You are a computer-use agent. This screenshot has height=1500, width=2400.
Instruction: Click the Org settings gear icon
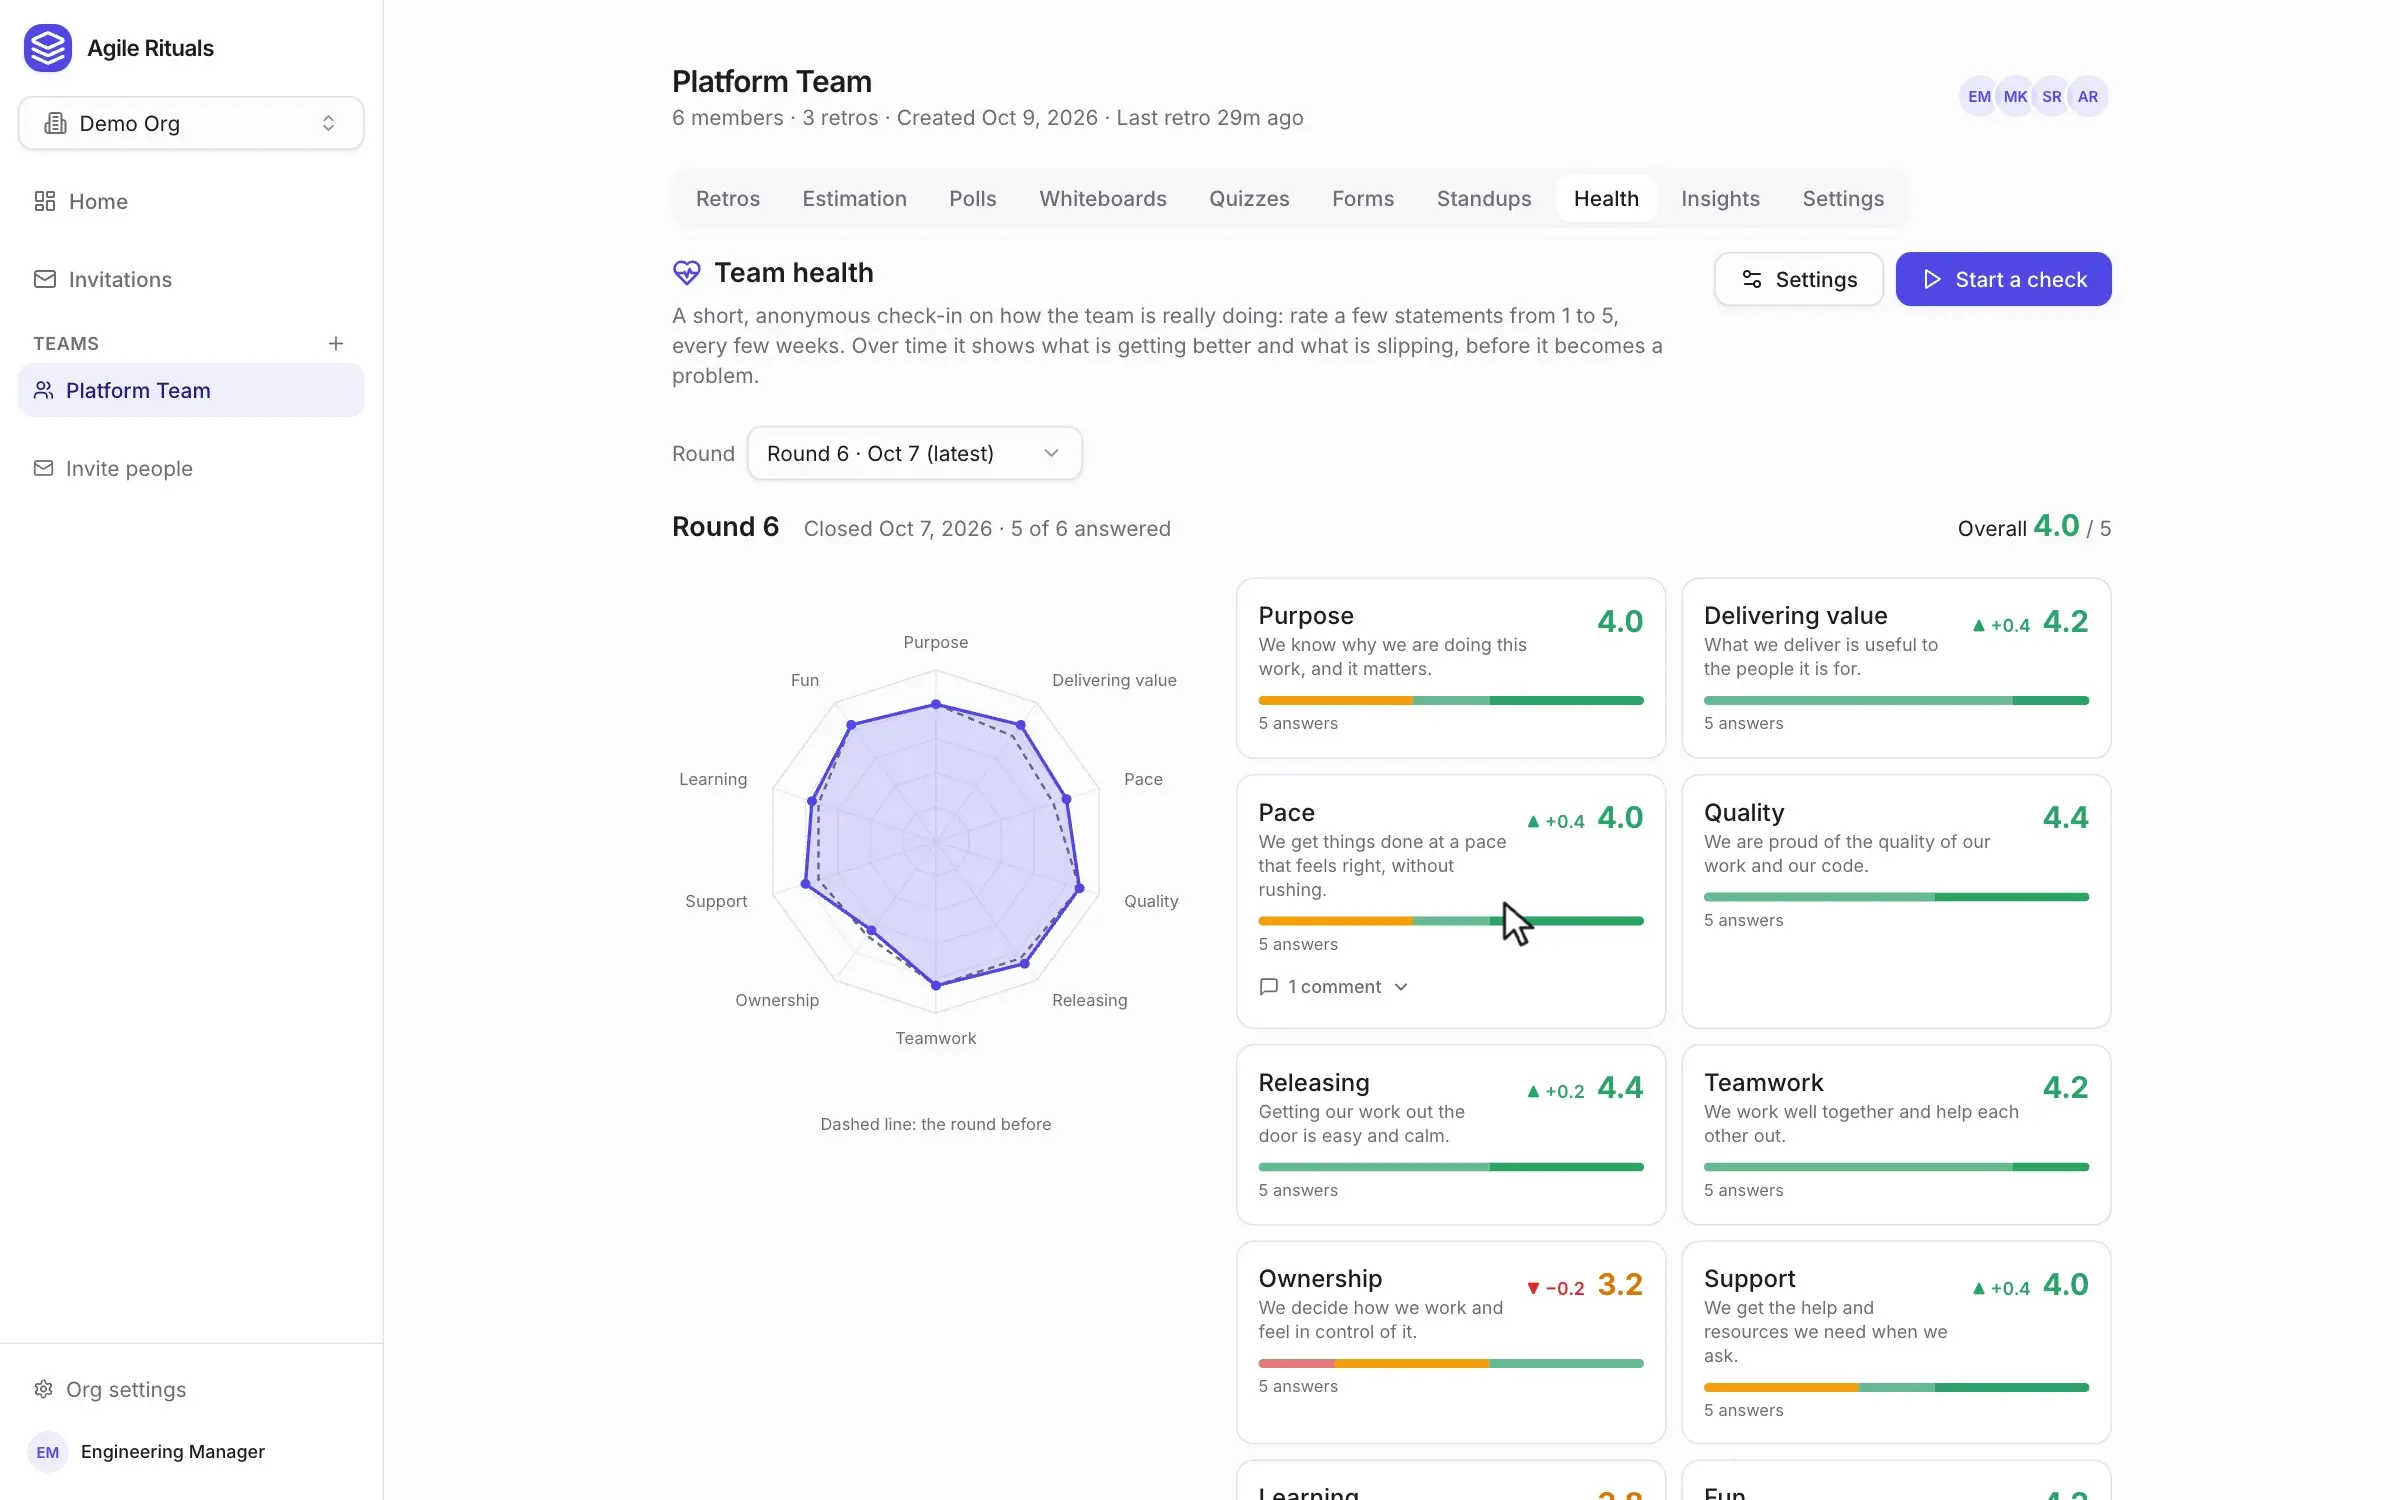[x=43, y=1389]
